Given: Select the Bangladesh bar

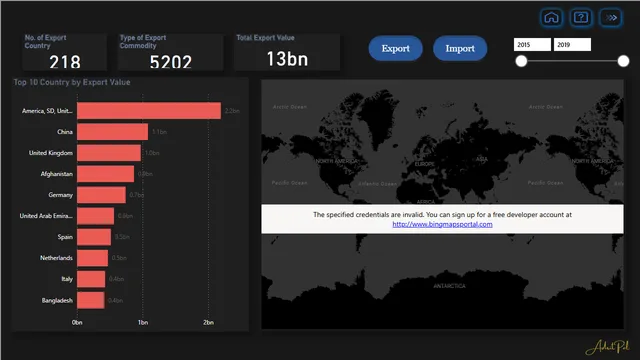Looking at the screenshot, I should coord(91,300).
